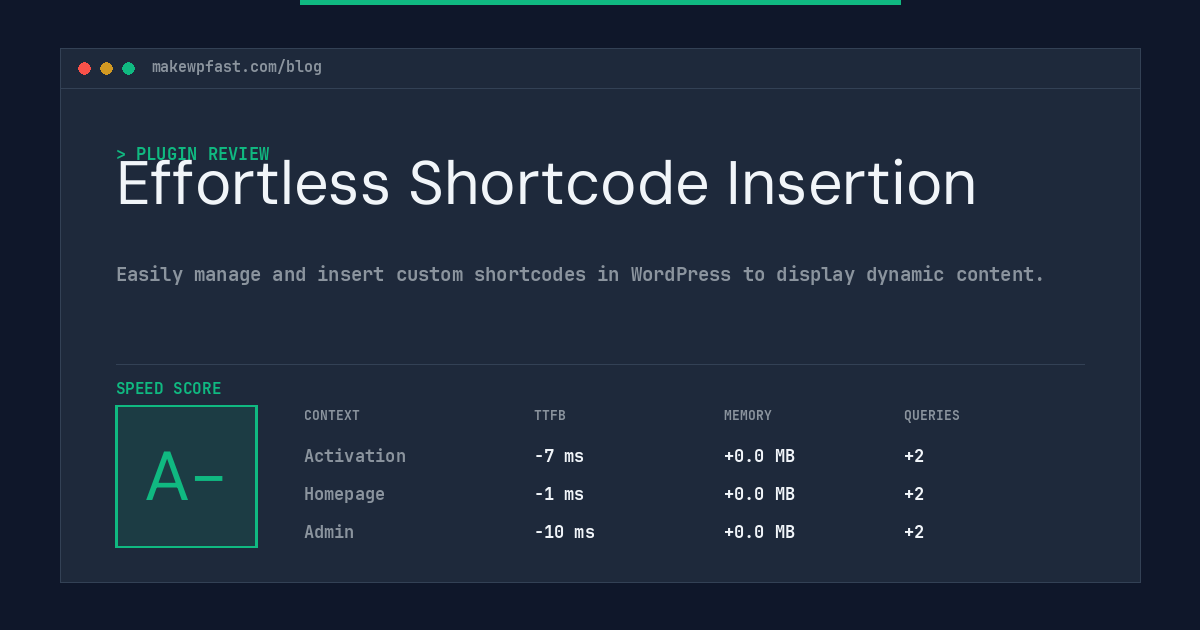The height and width of the screenshot is (630, 1200).
Task: Select the Admin row label
Action: (329, 532)
